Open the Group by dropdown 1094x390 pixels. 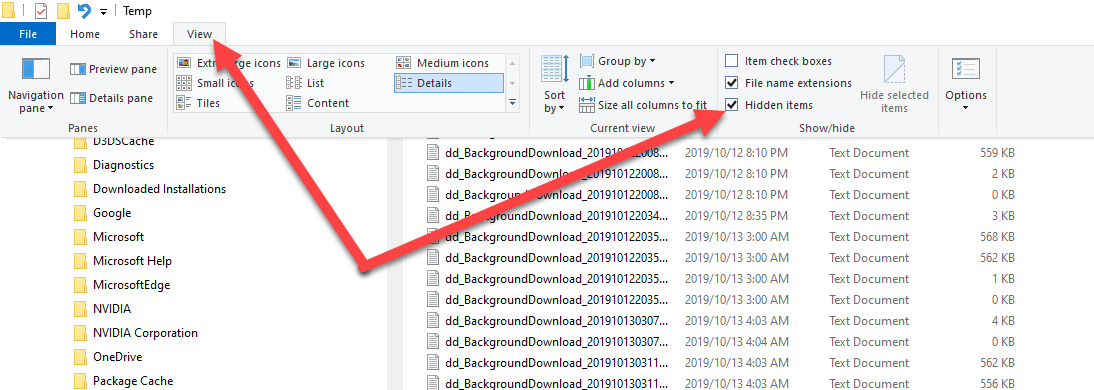[x=617, y=61]
